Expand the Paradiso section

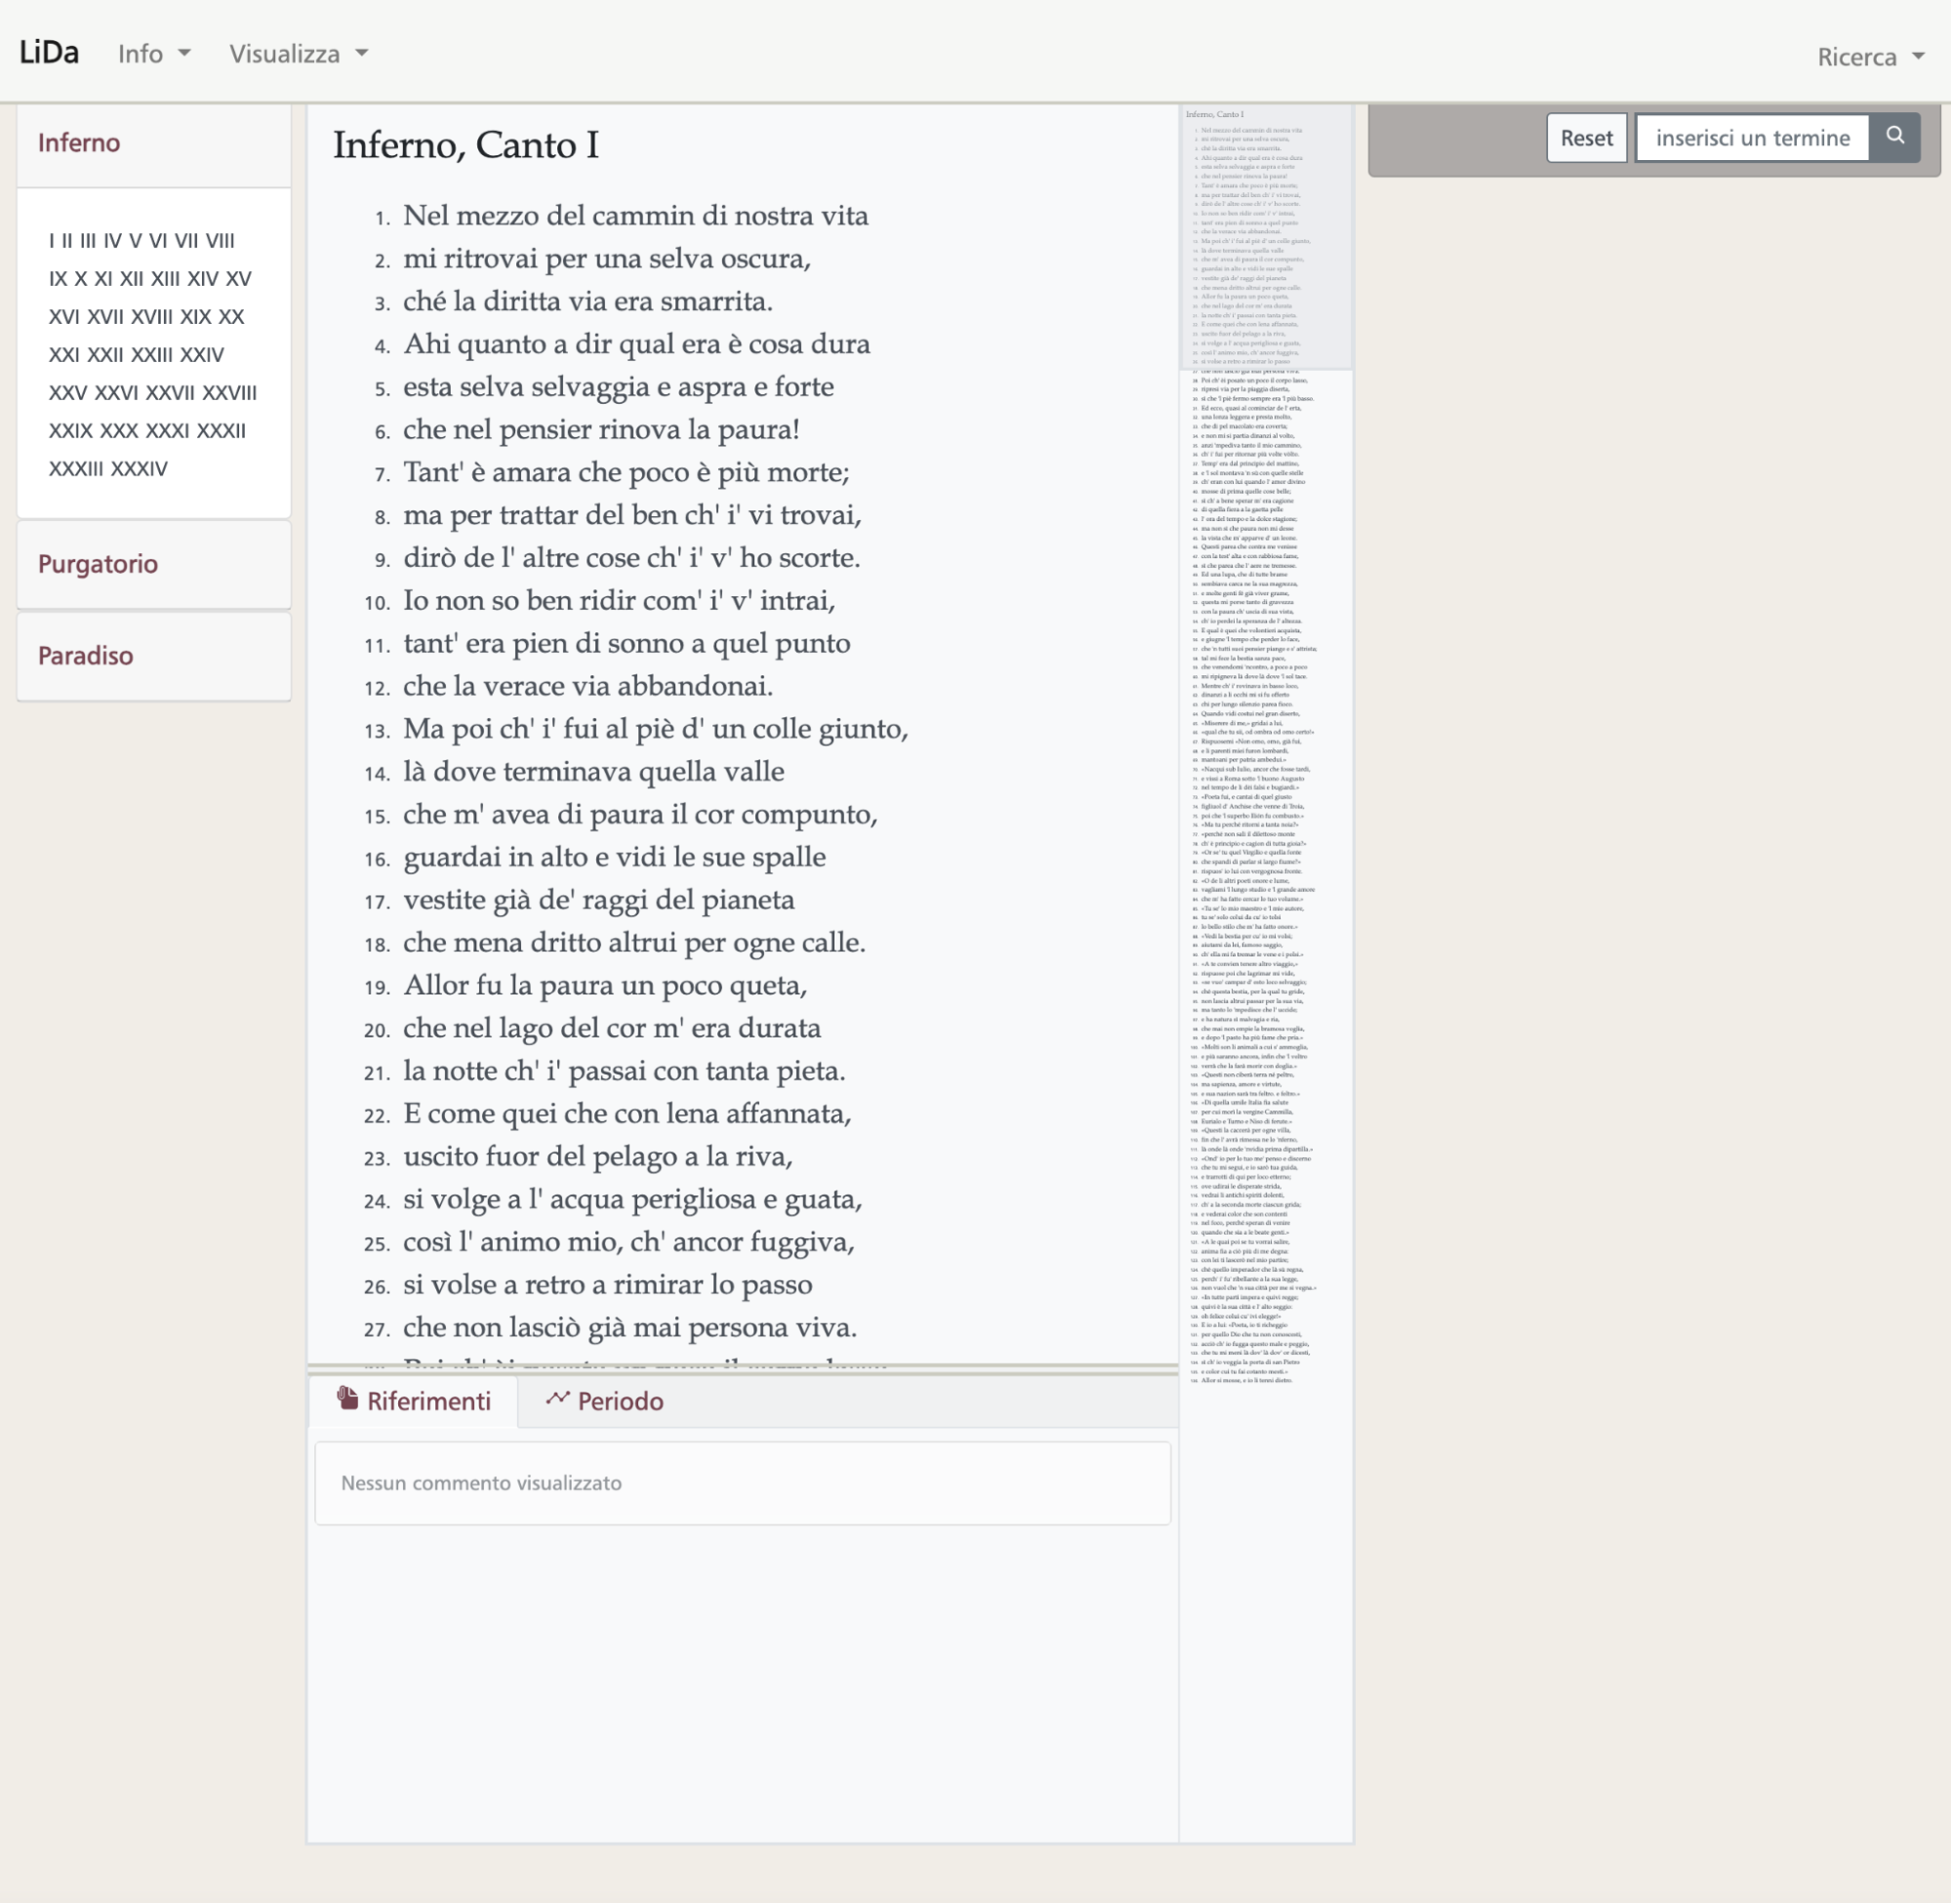click(x=85, y=656)
